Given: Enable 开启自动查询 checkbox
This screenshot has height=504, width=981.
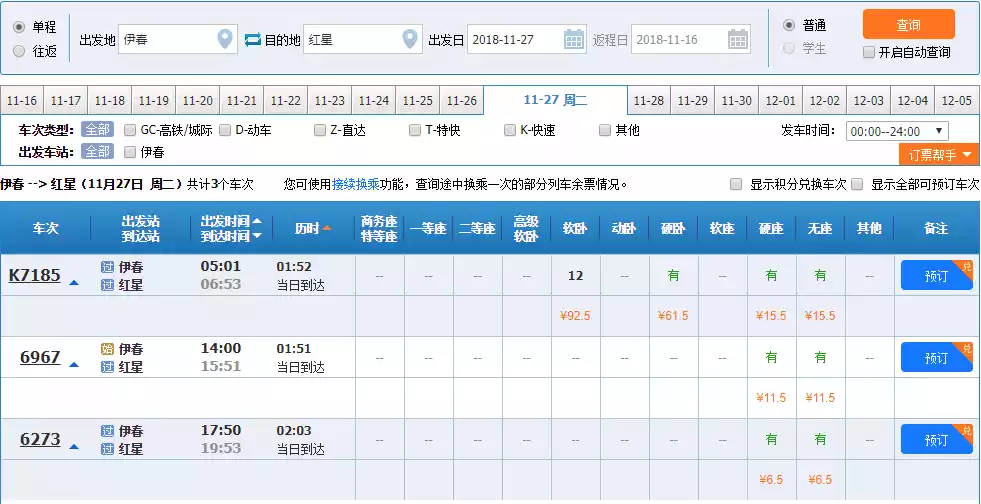Looking at the screenshot, I should [869, 52].
